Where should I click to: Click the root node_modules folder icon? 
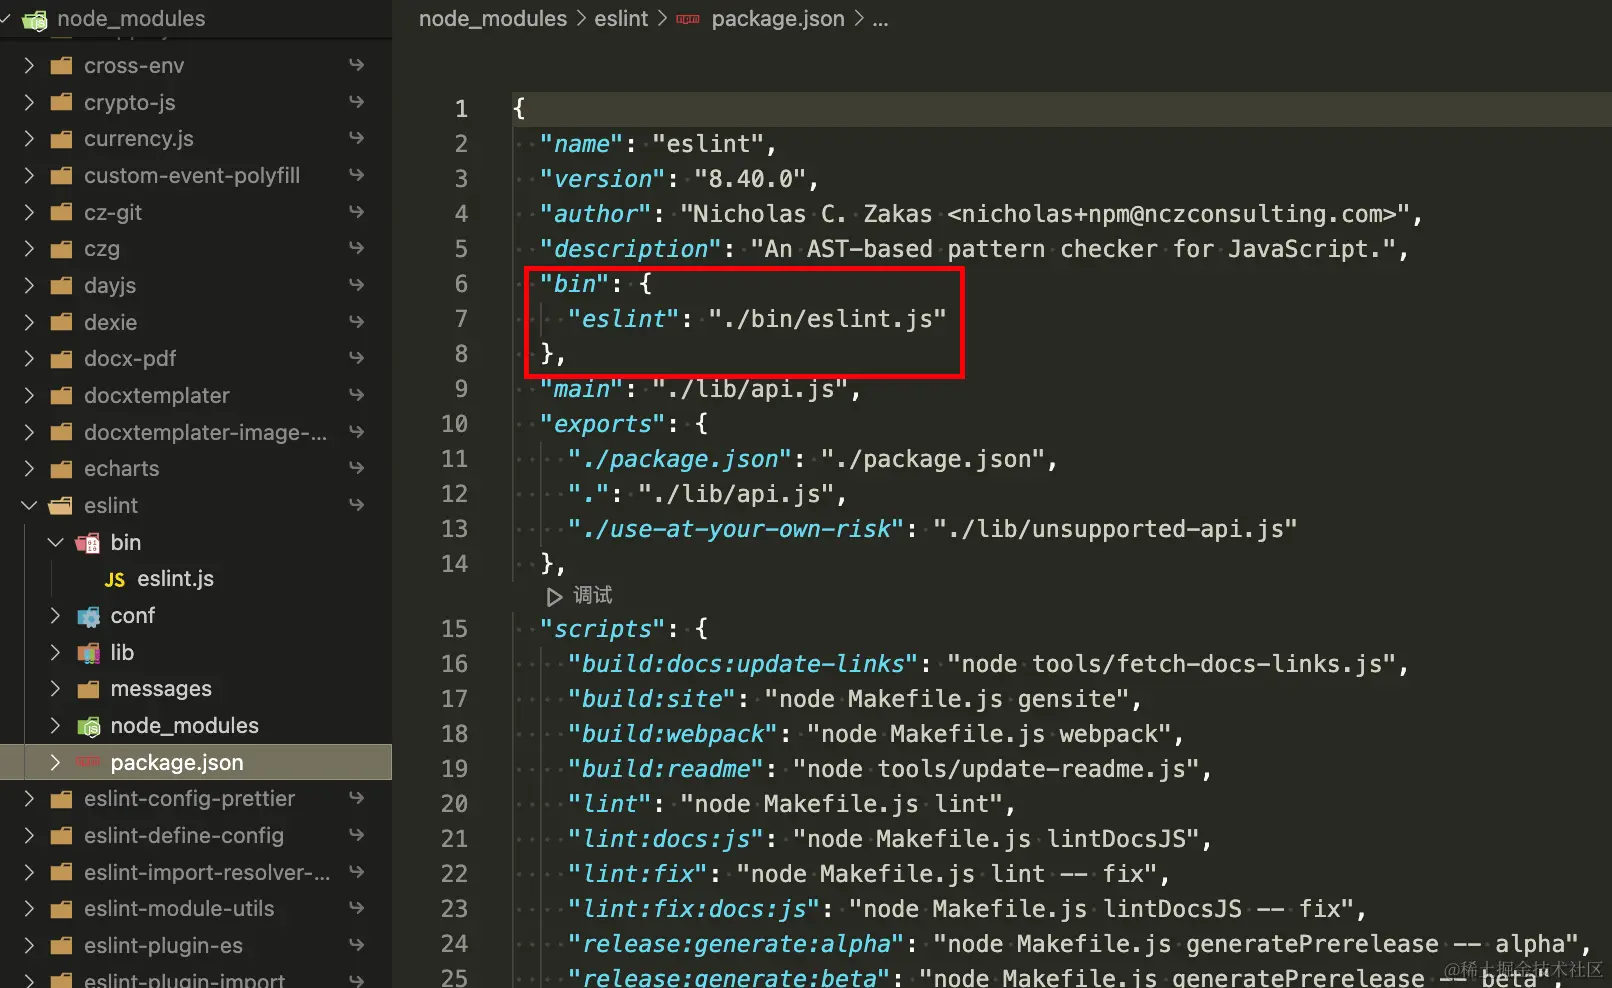[34, 19]
